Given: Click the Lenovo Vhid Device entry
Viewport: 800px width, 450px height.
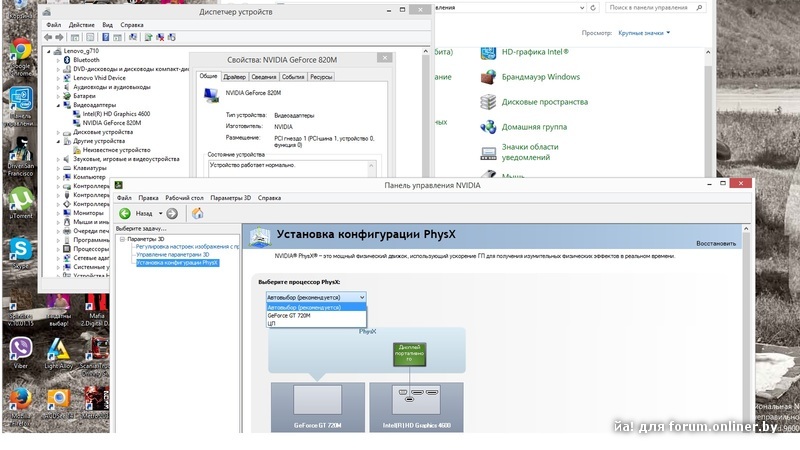Looking at the screenshot, I should click(99, 78).
